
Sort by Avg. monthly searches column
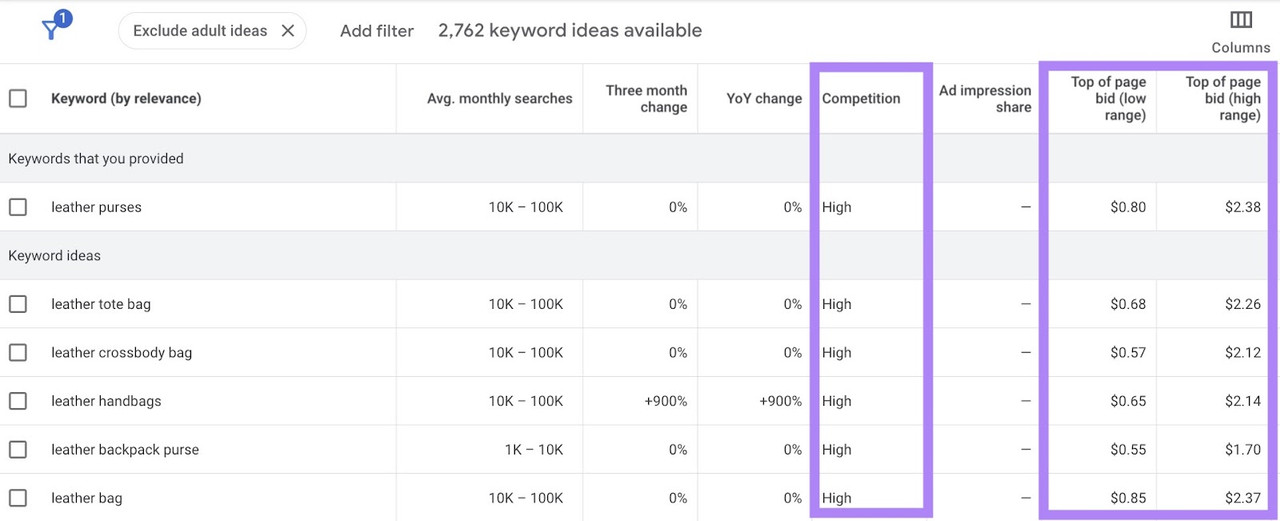click(500, 98)
